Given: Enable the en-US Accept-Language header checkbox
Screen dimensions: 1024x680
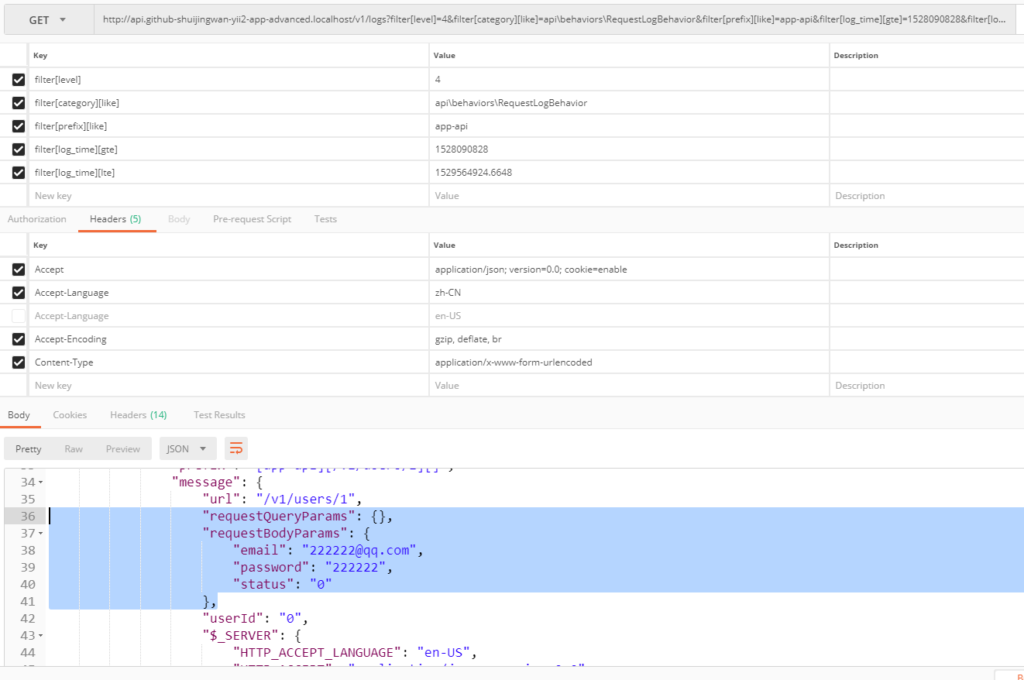Looking at the screenshot, I should [x=18, y=316].
